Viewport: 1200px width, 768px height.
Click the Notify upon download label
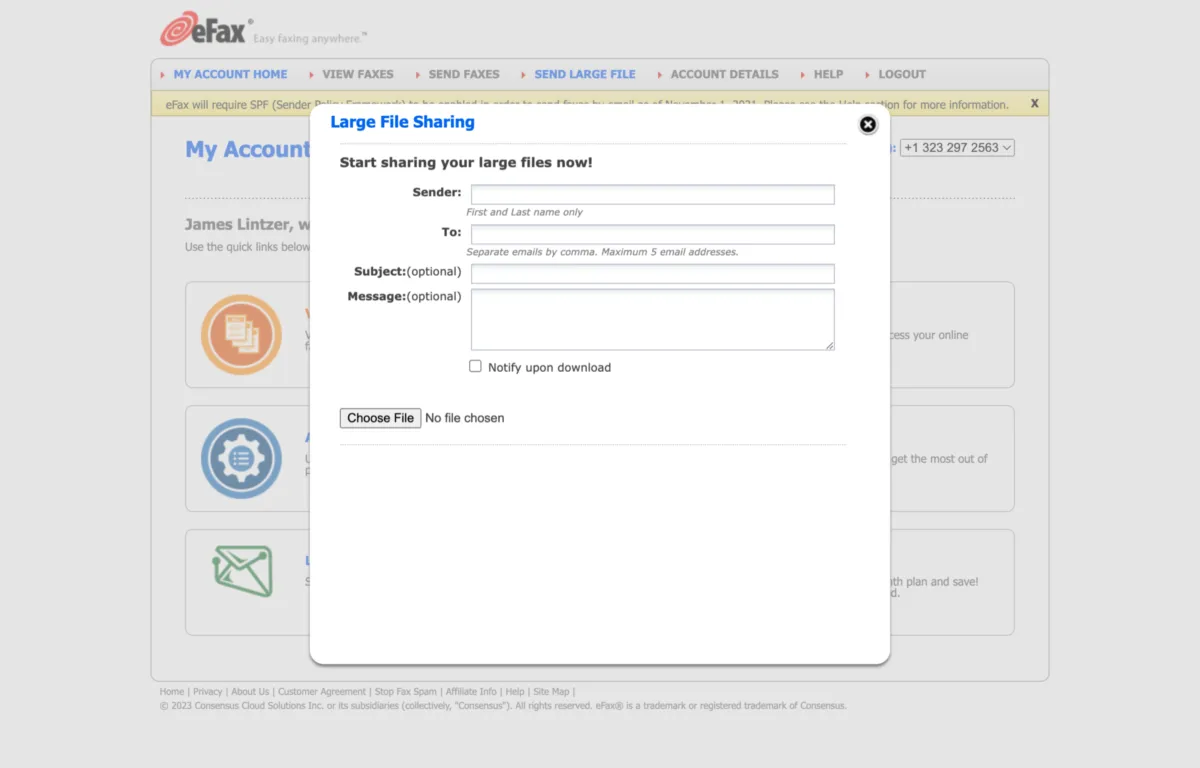[x=549, y=367]
